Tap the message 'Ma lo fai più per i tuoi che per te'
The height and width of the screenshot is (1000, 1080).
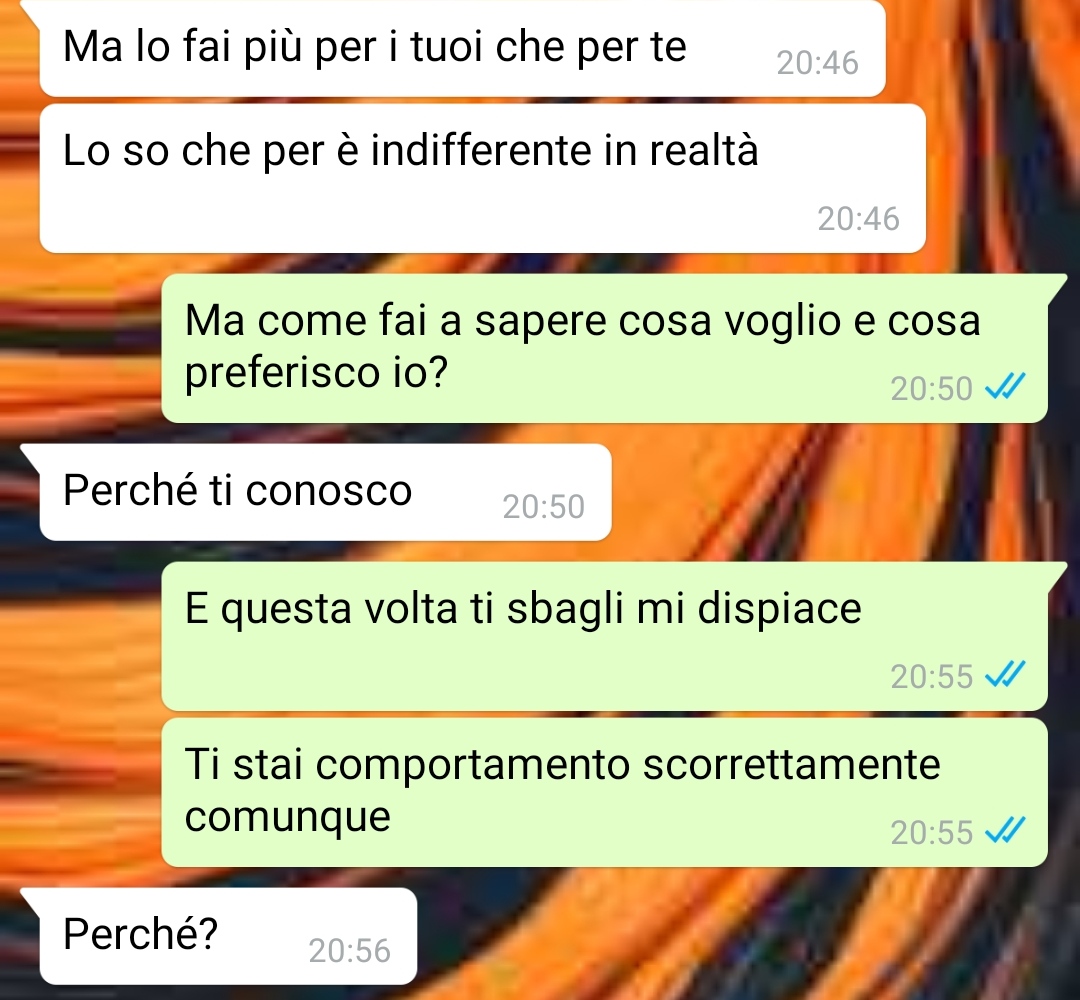[462, 48]
